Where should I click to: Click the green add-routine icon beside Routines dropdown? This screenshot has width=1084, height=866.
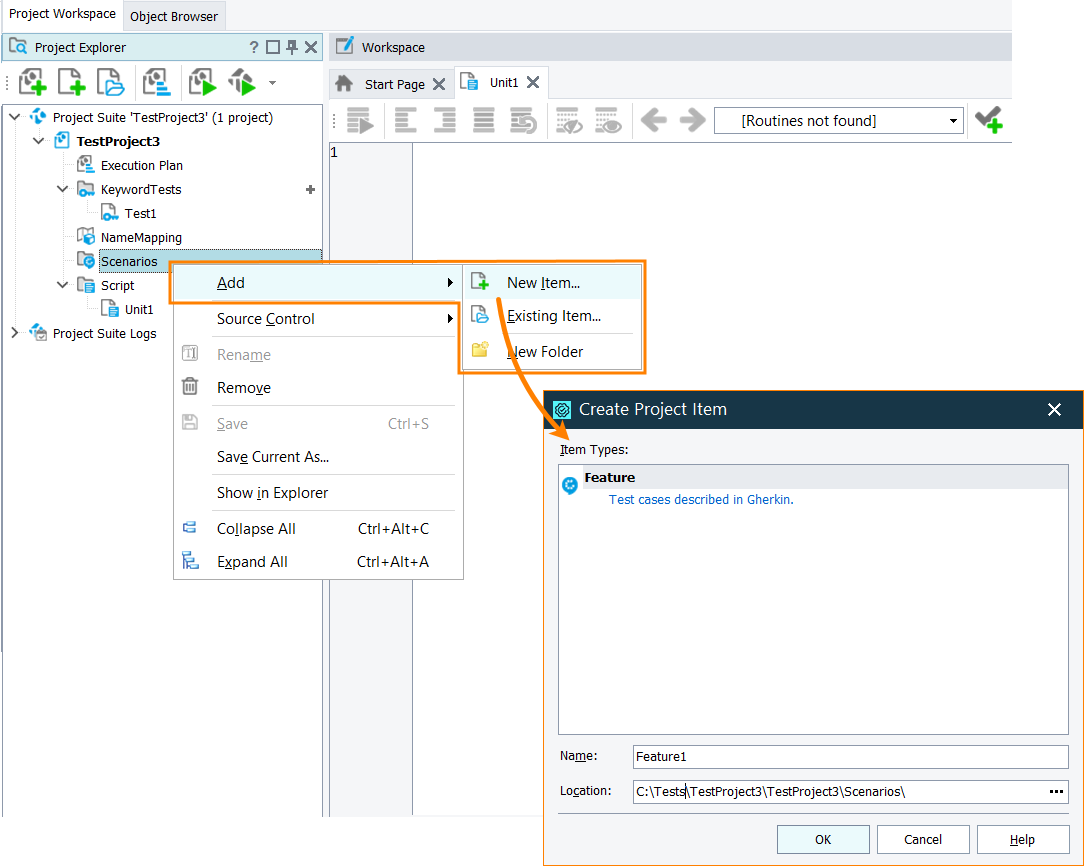click(989, 120)
